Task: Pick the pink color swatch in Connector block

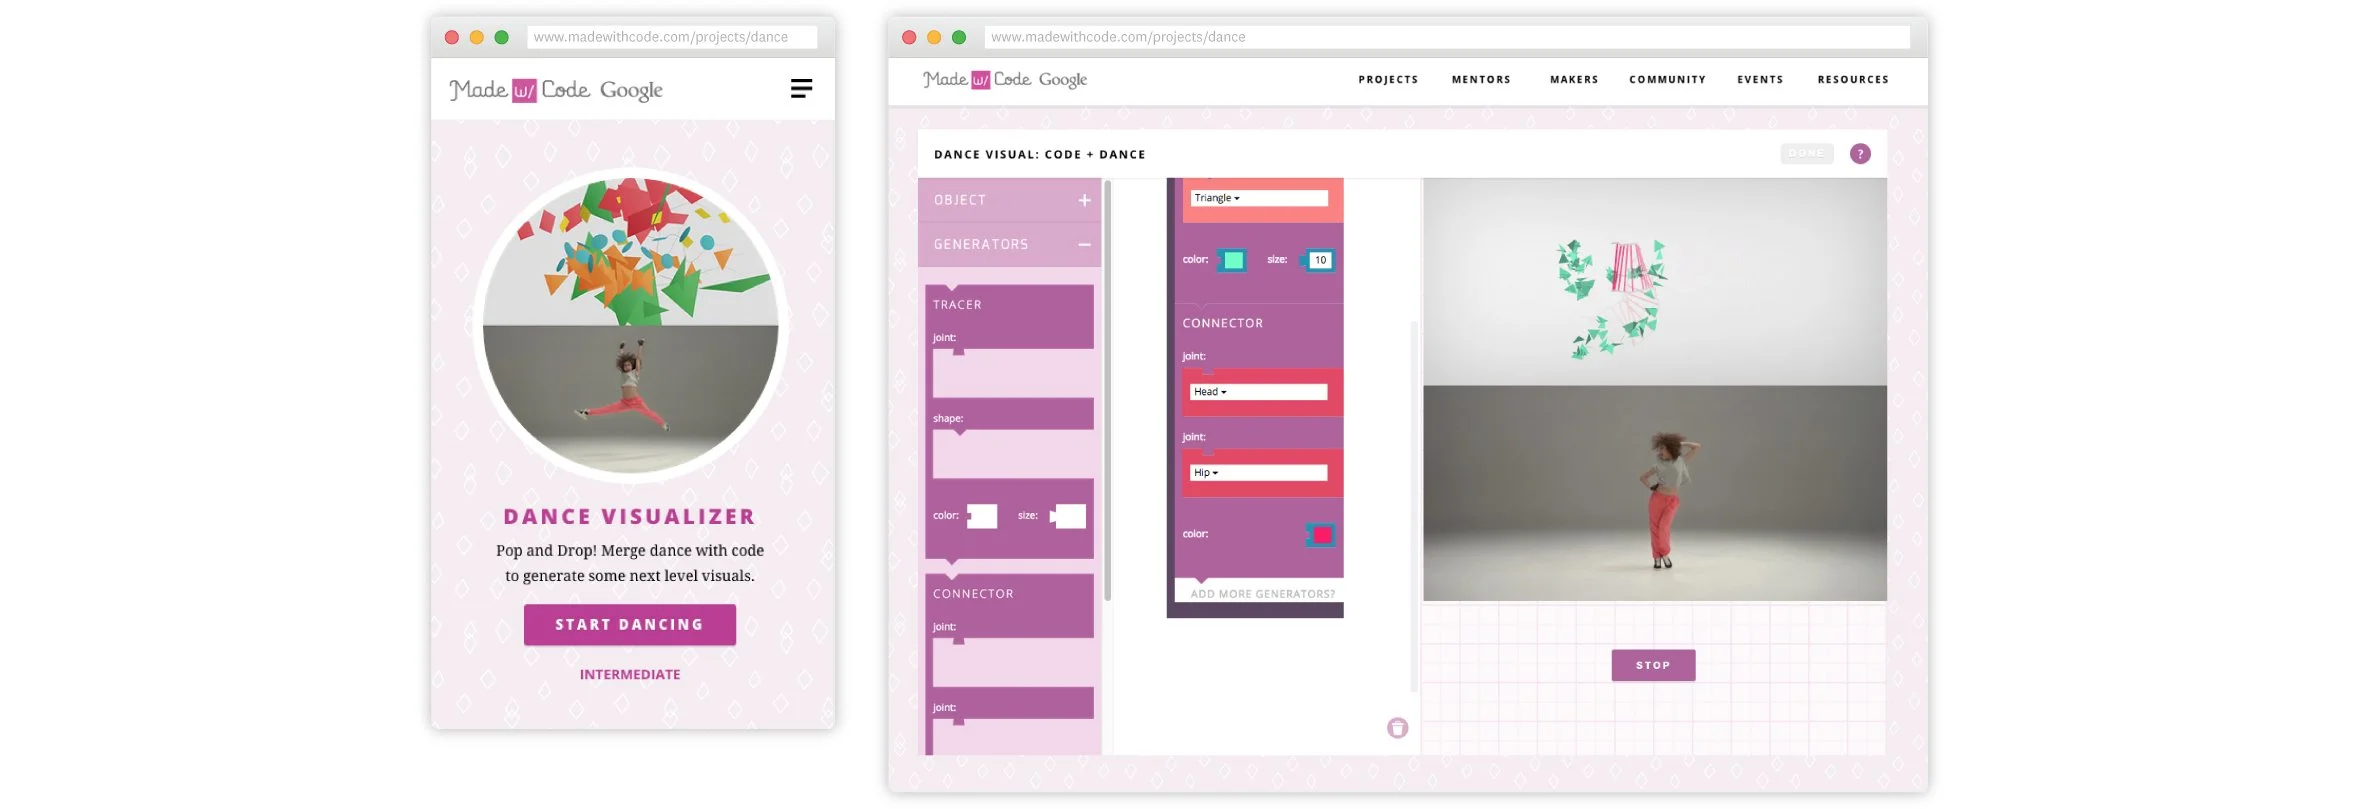Action: (x=1322, y=535)
